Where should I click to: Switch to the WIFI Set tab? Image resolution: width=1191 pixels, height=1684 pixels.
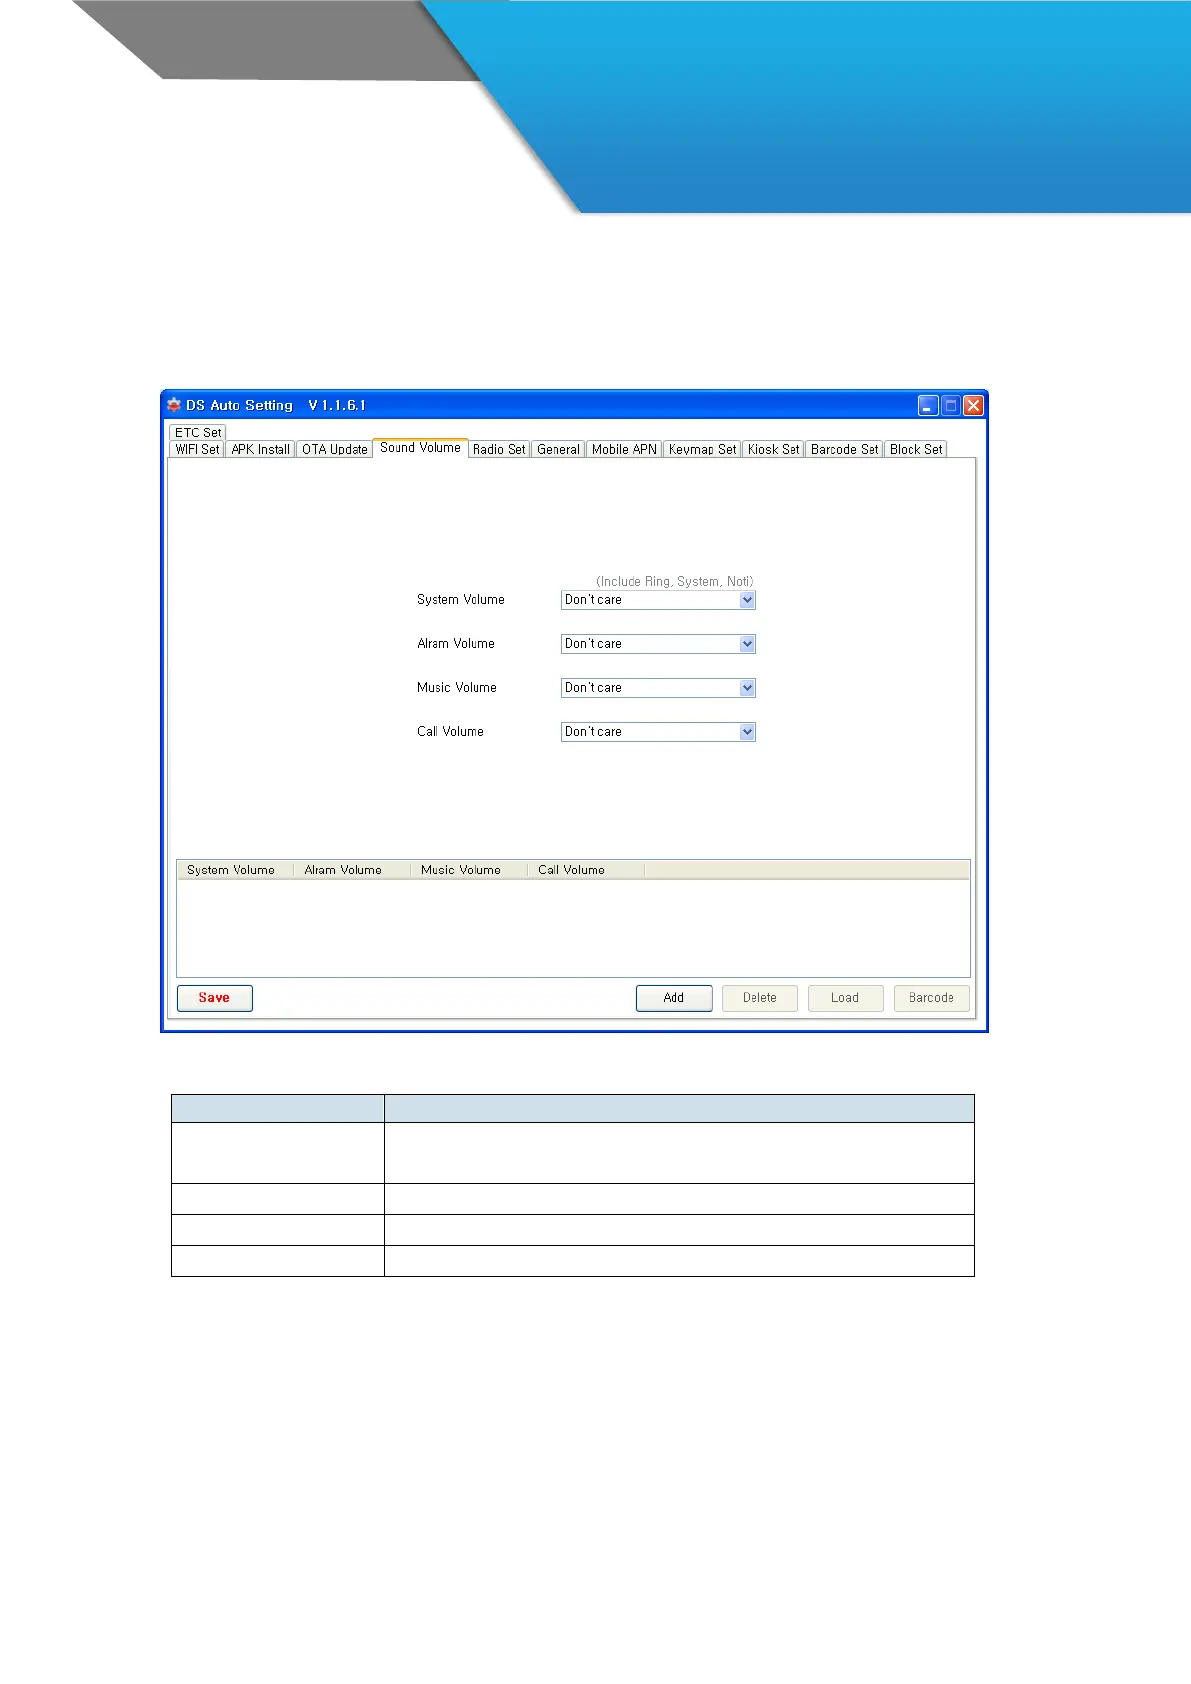pos(197,449)
